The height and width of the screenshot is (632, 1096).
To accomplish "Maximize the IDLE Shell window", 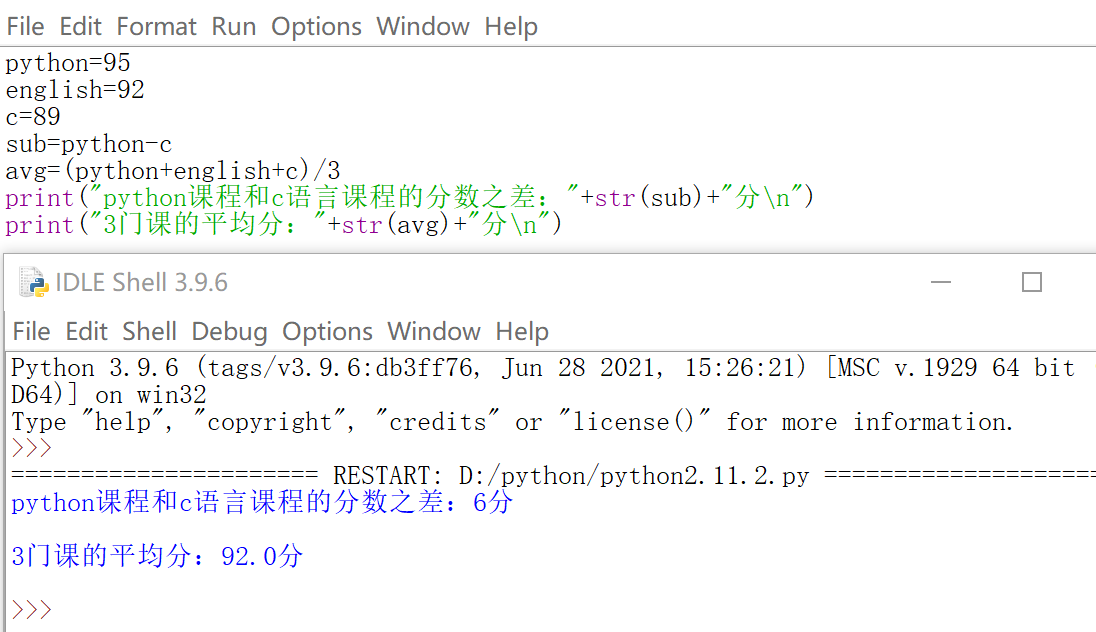I will click(x=1032, y=283).
